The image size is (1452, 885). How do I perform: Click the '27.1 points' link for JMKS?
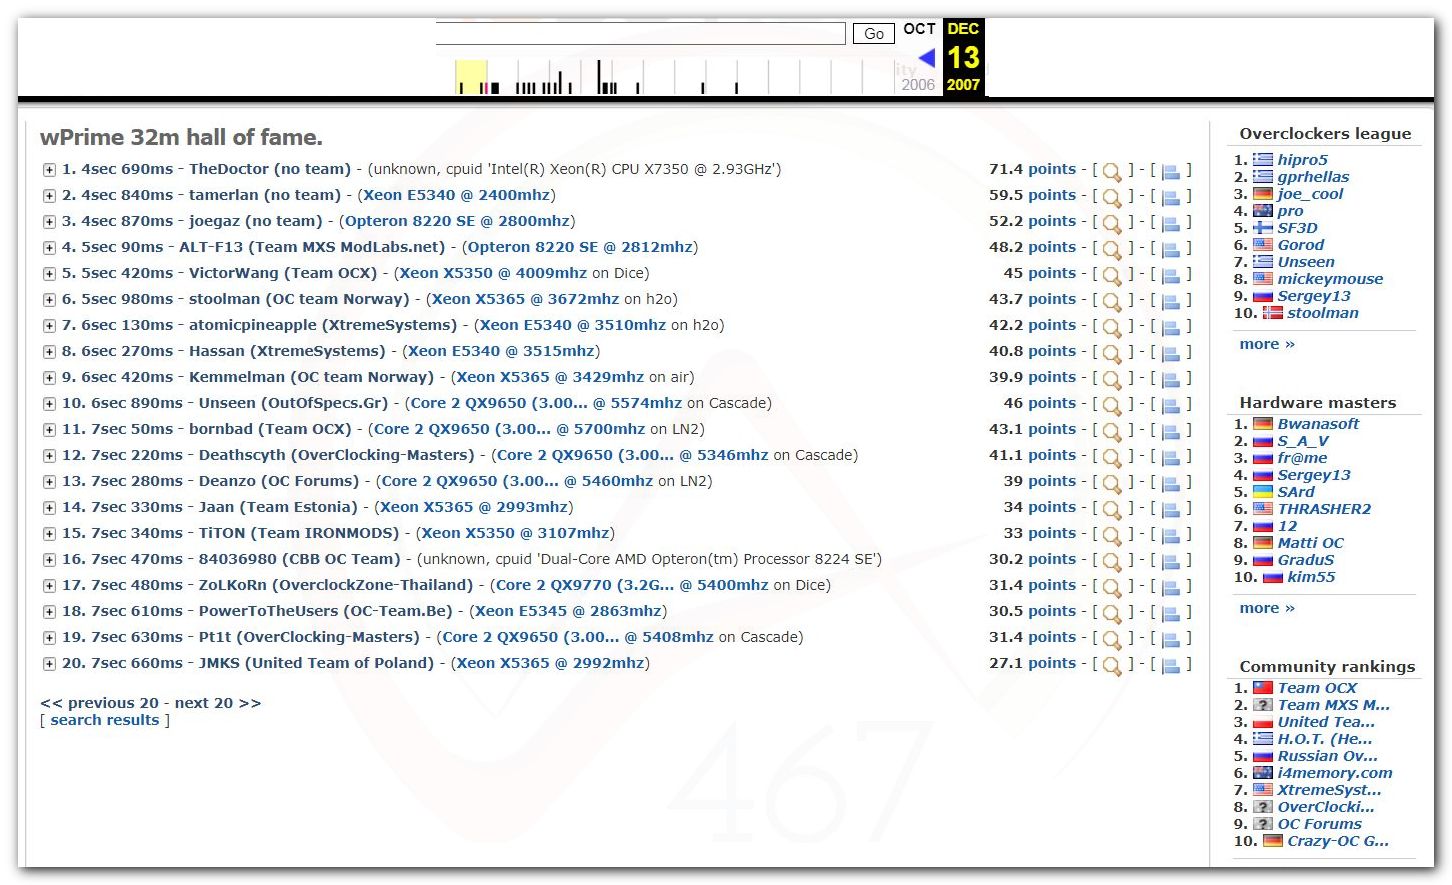click(1033, 663)
